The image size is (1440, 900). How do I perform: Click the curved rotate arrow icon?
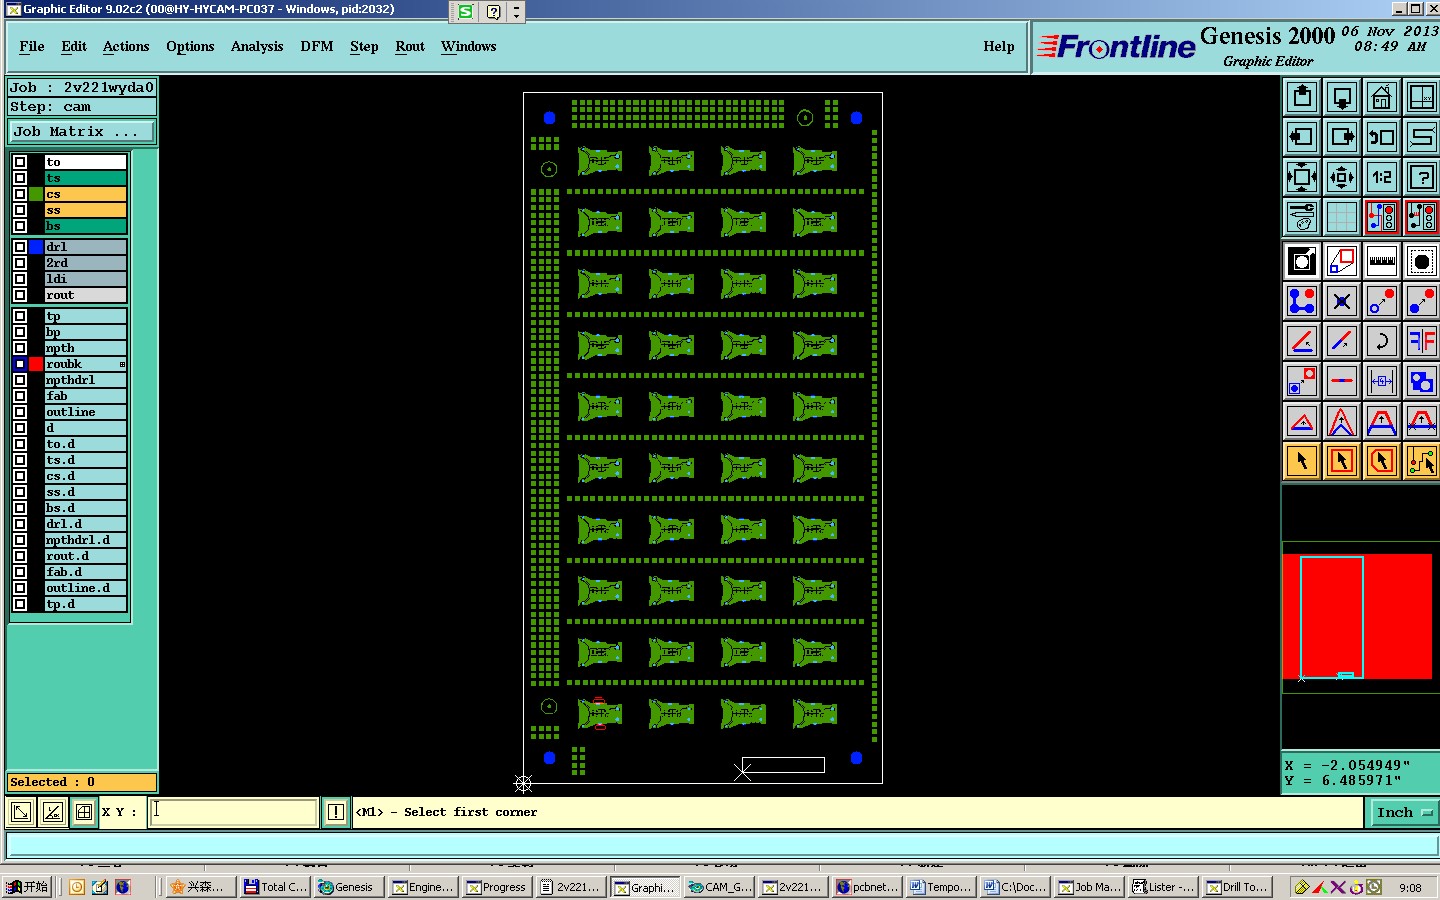(x=1382, y=341)
